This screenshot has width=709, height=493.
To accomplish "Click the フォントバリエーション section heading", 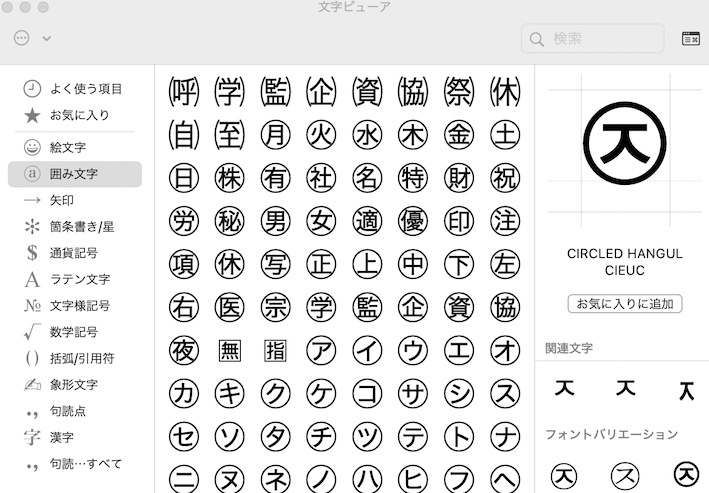I will (x=611, y=434).
